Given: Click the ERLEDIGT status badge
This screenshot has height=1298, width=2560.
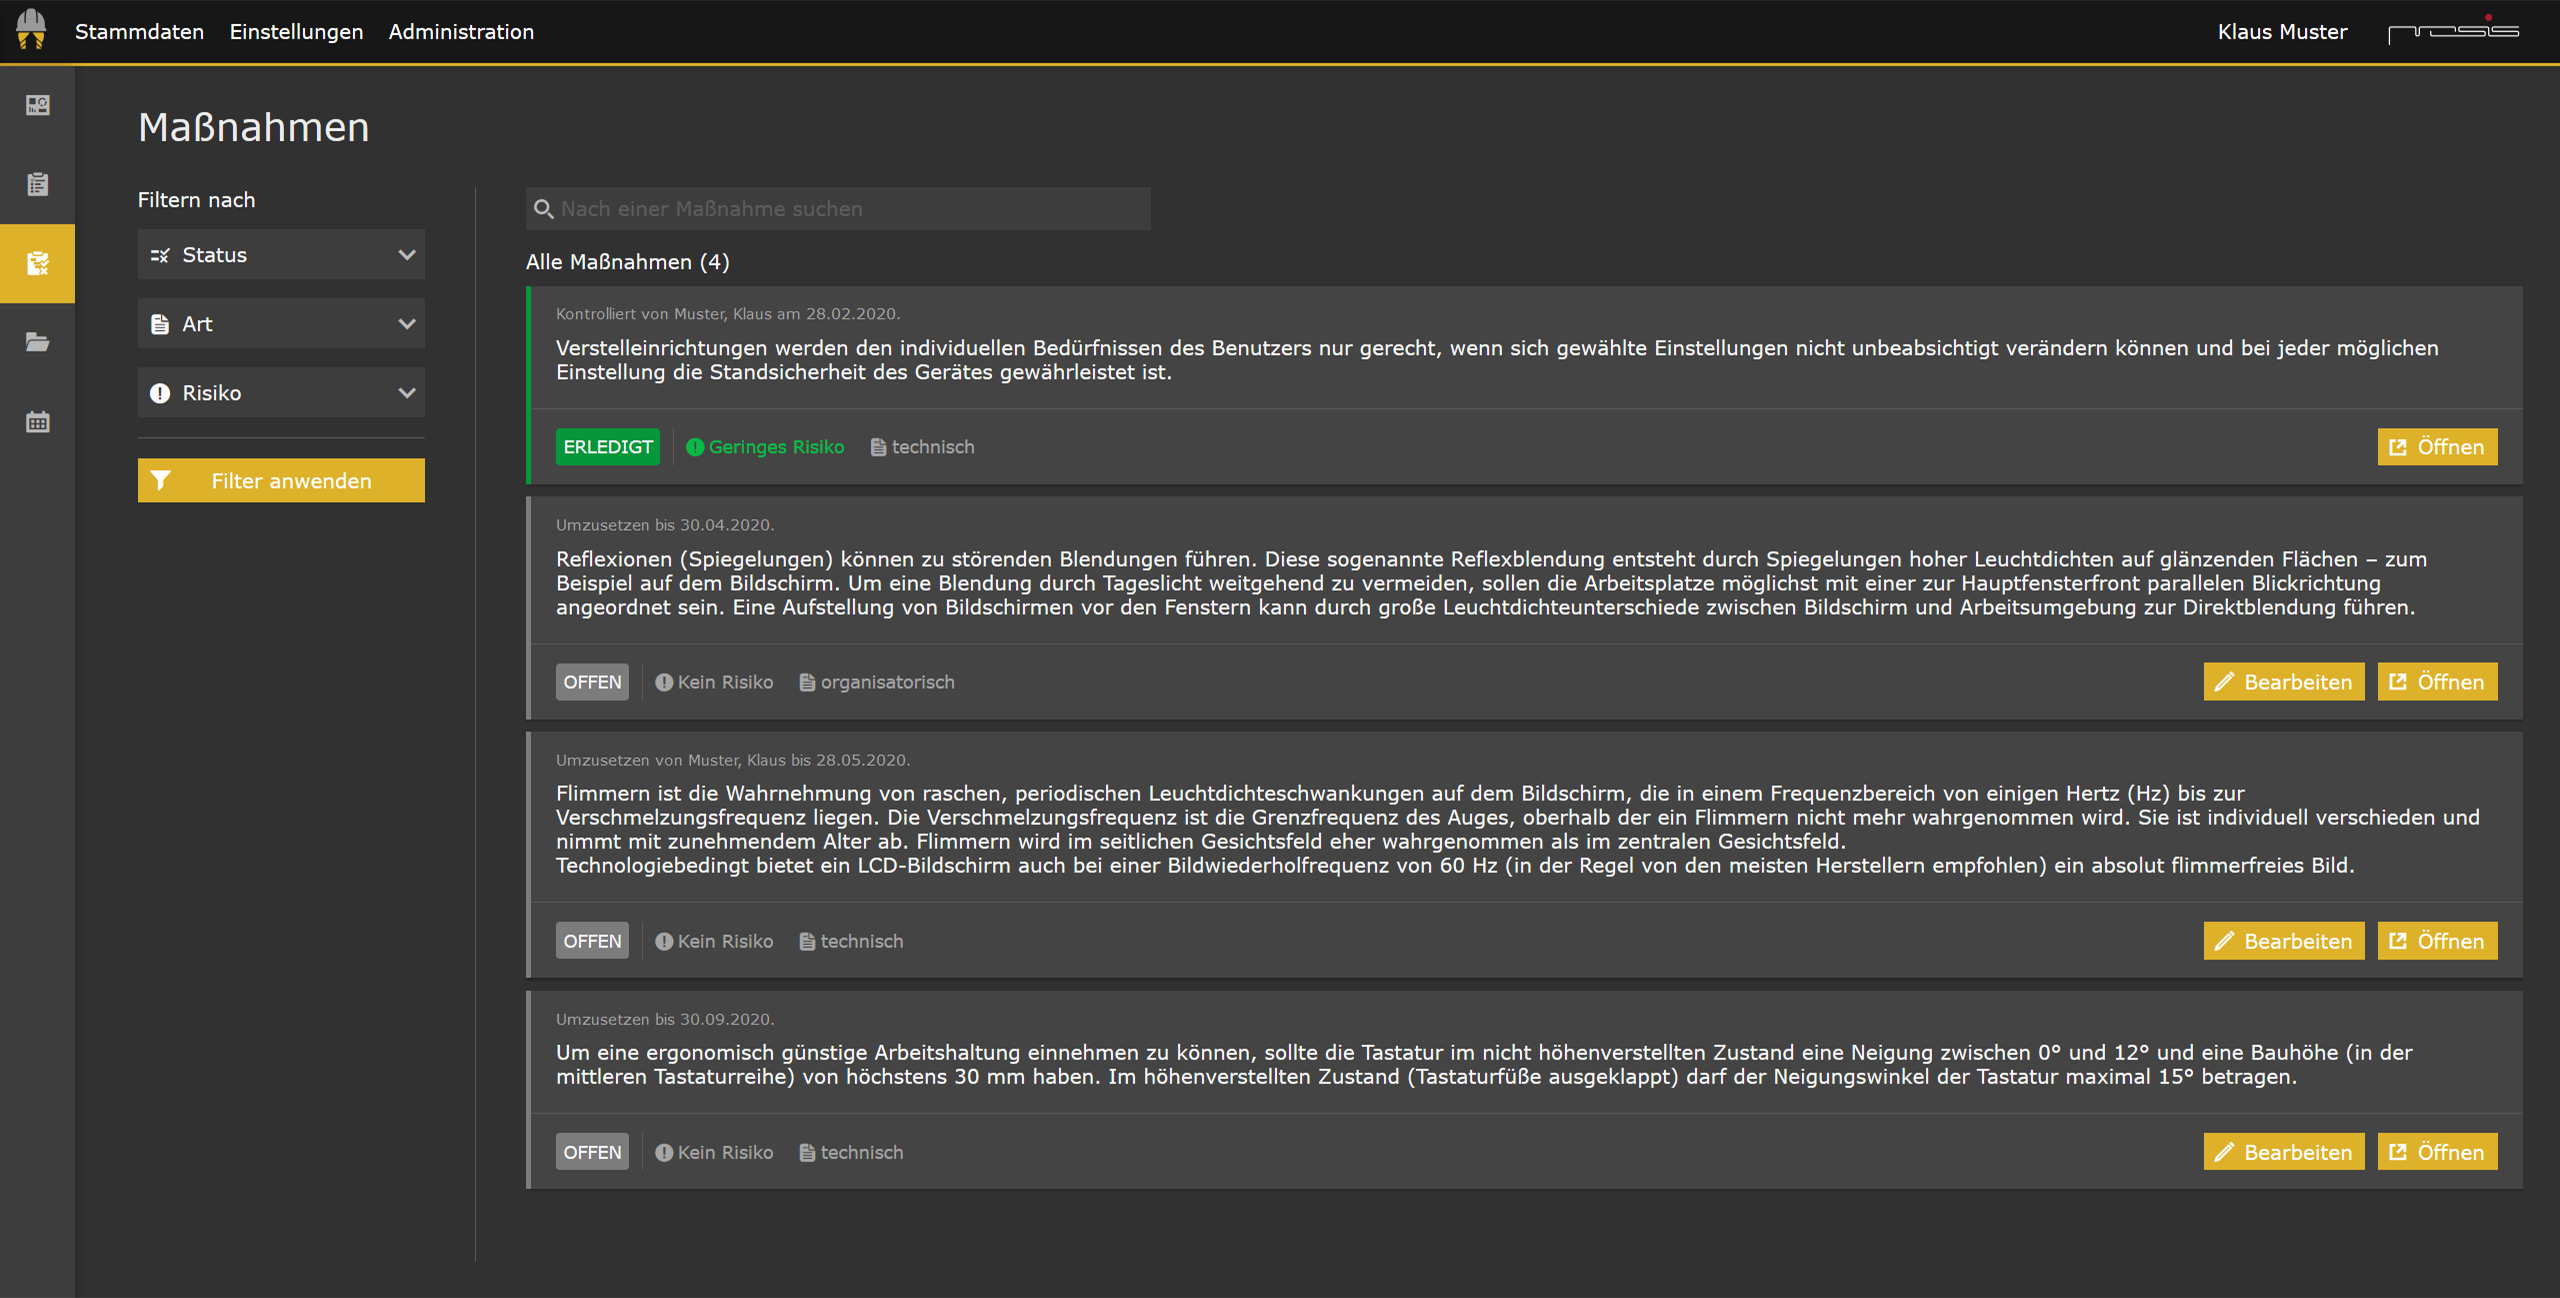Looking at the screenshot, I should click(x=606, y=447).
